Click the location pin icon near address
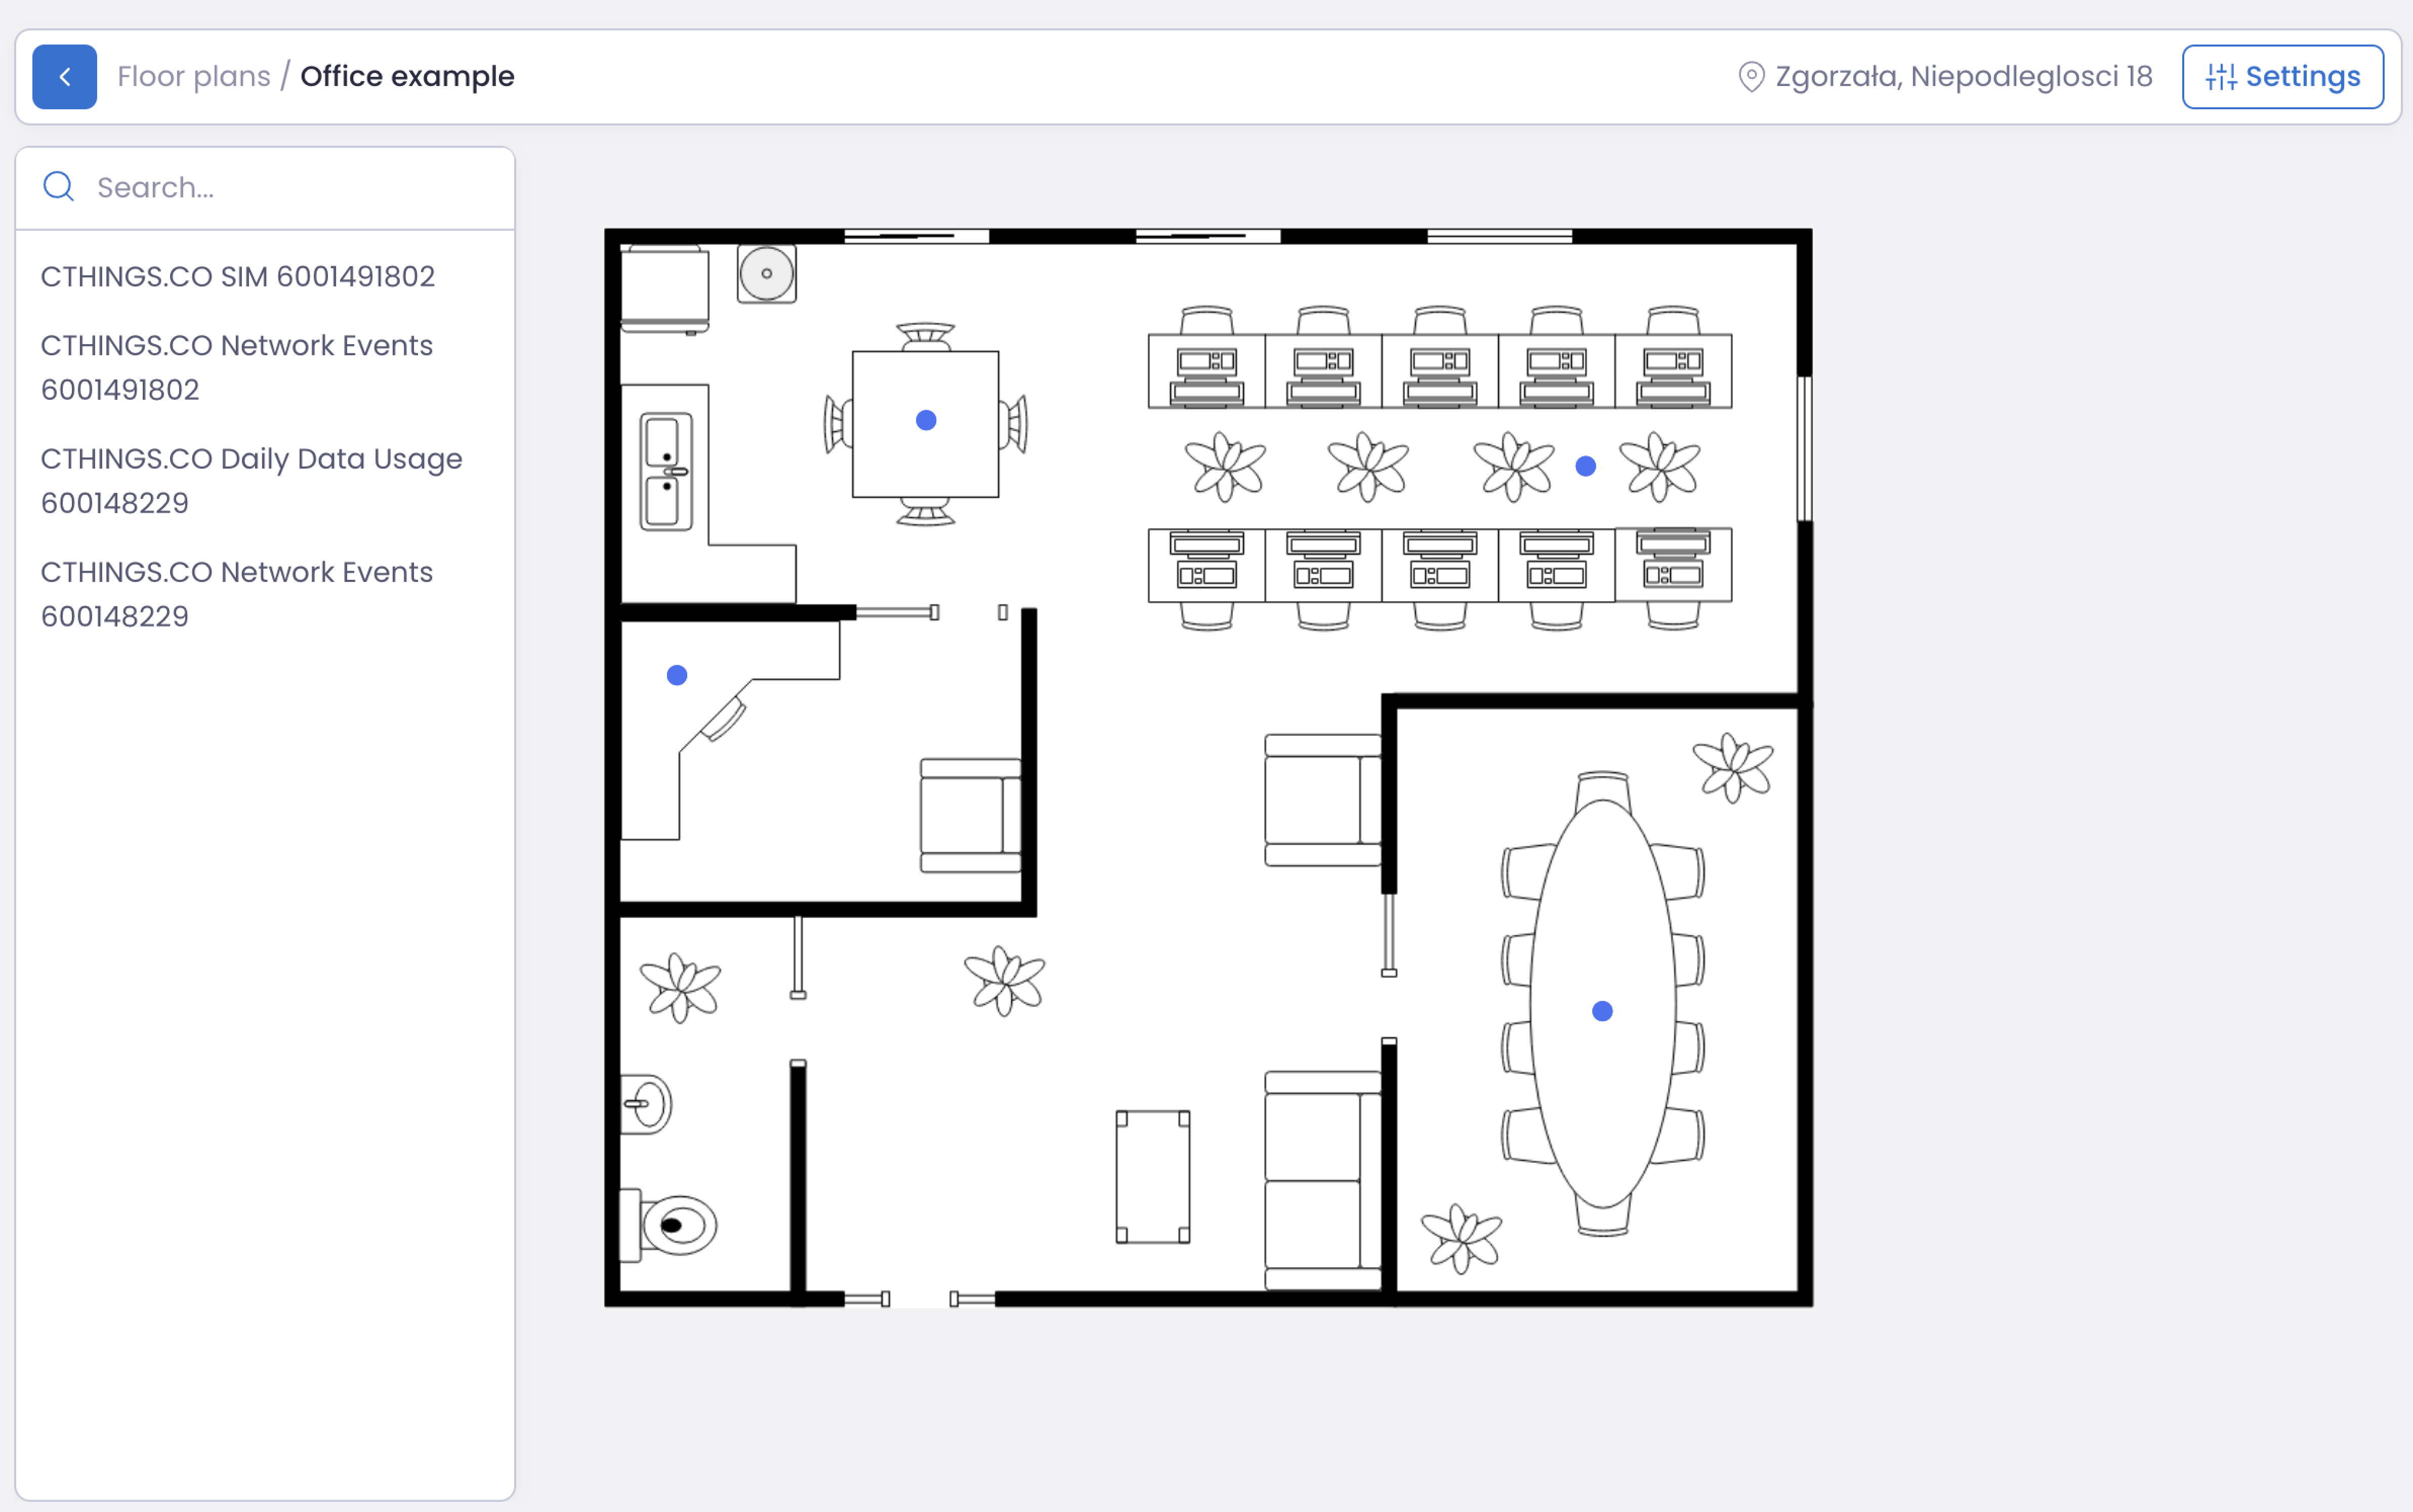2413x1512 pixels. pos(1750,76)
